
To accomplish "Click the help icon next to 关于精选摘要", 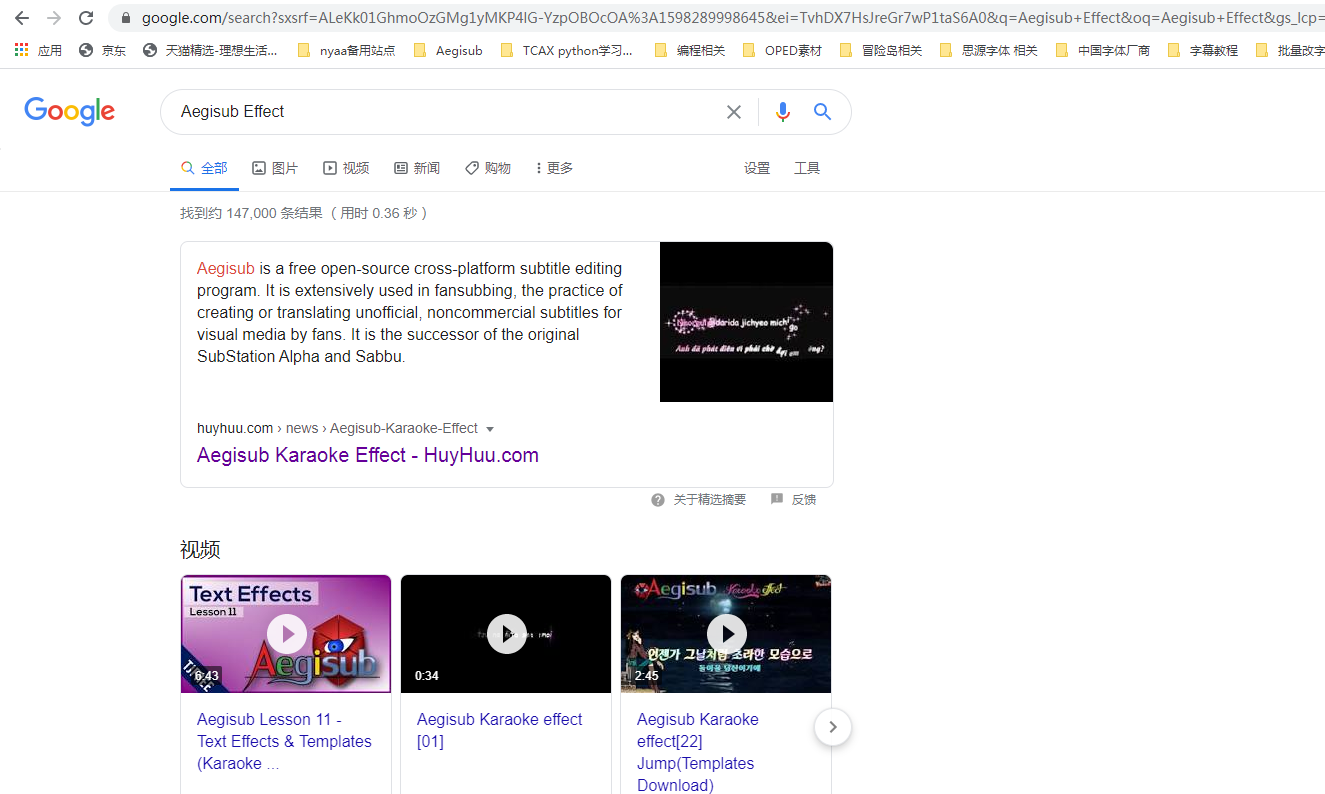I will [x=658, y=500].
